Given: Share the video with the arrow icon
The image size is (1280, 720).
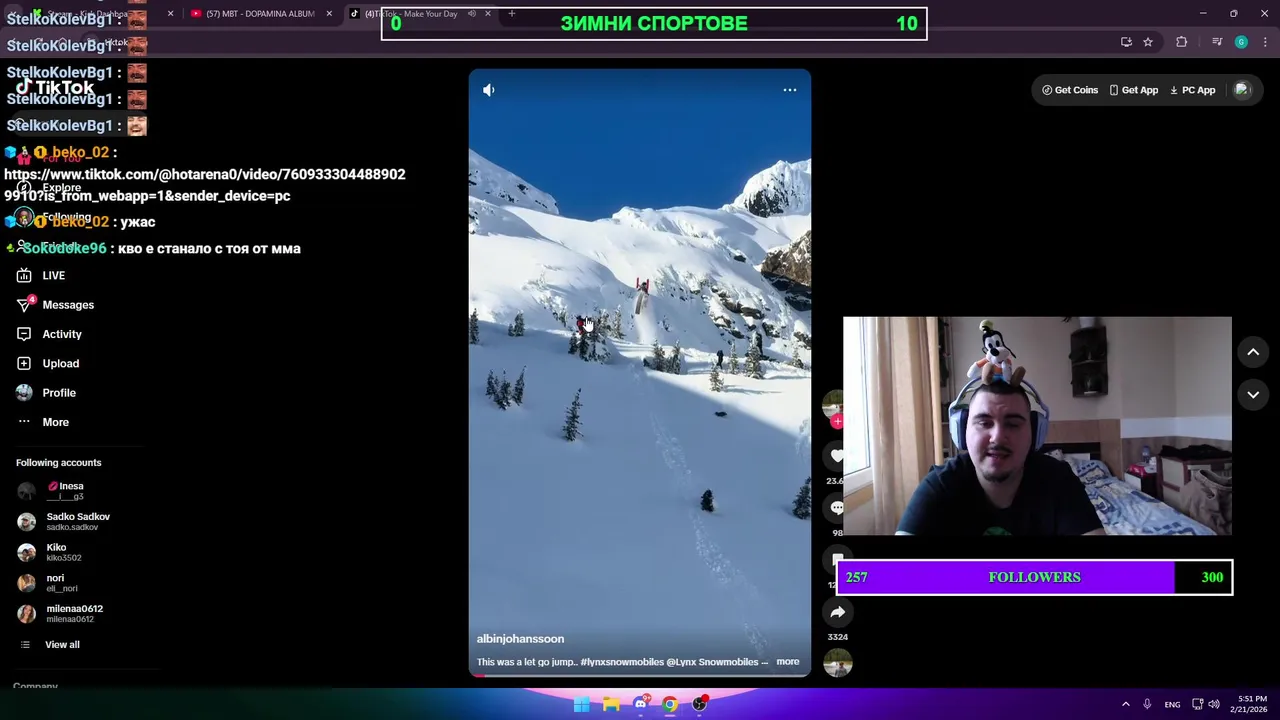Looking at the screenshot, I should [838, 612].
